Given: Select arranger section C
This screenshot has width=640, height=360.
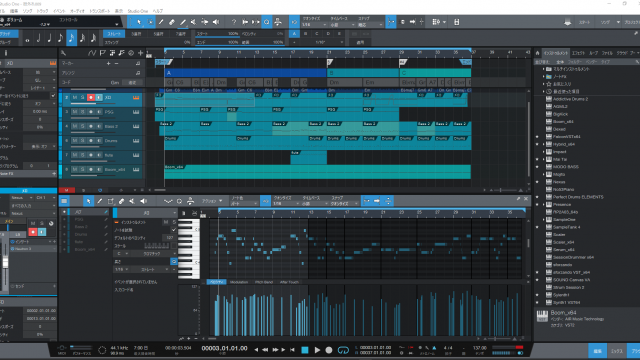Looking at the screenshot, I should pos(435,73).
